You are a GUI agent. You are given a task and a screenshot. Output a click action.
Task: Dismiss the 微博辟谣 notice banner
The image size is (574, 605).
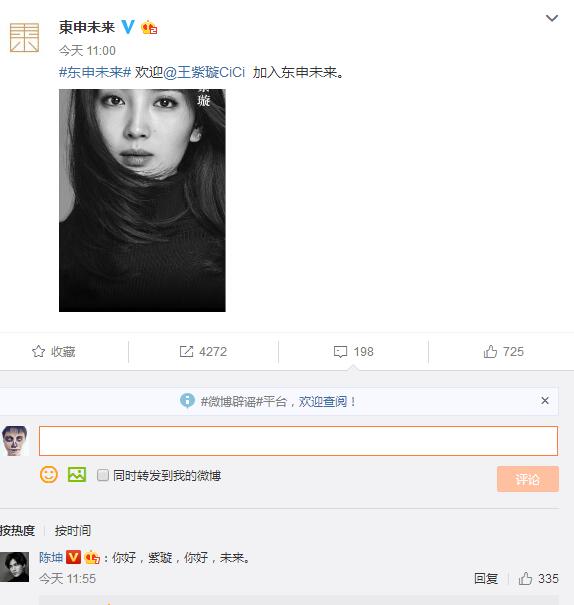click(545, 401)
